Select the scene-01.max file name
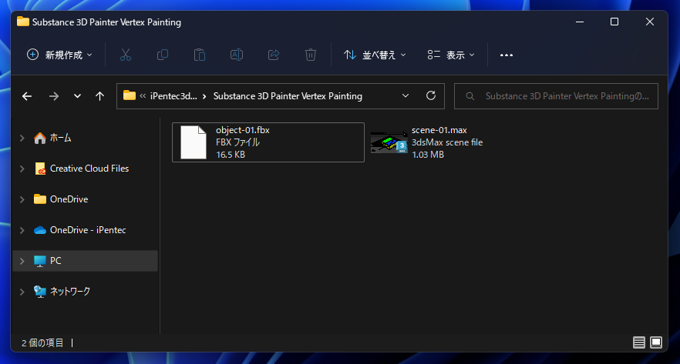 439,130
